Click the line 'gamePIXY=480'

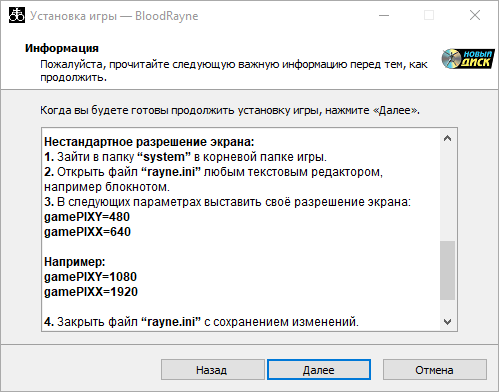point(87,217)
